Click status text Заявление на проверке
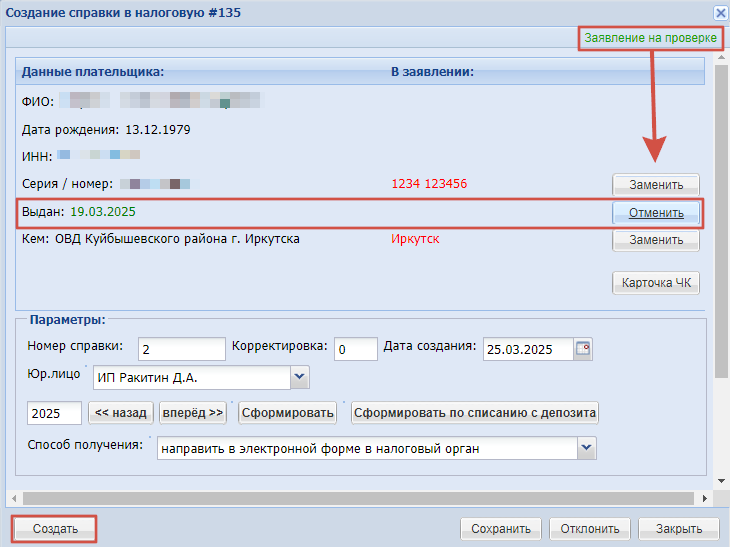This screenshot has width=730, height=547. [650, 38]
